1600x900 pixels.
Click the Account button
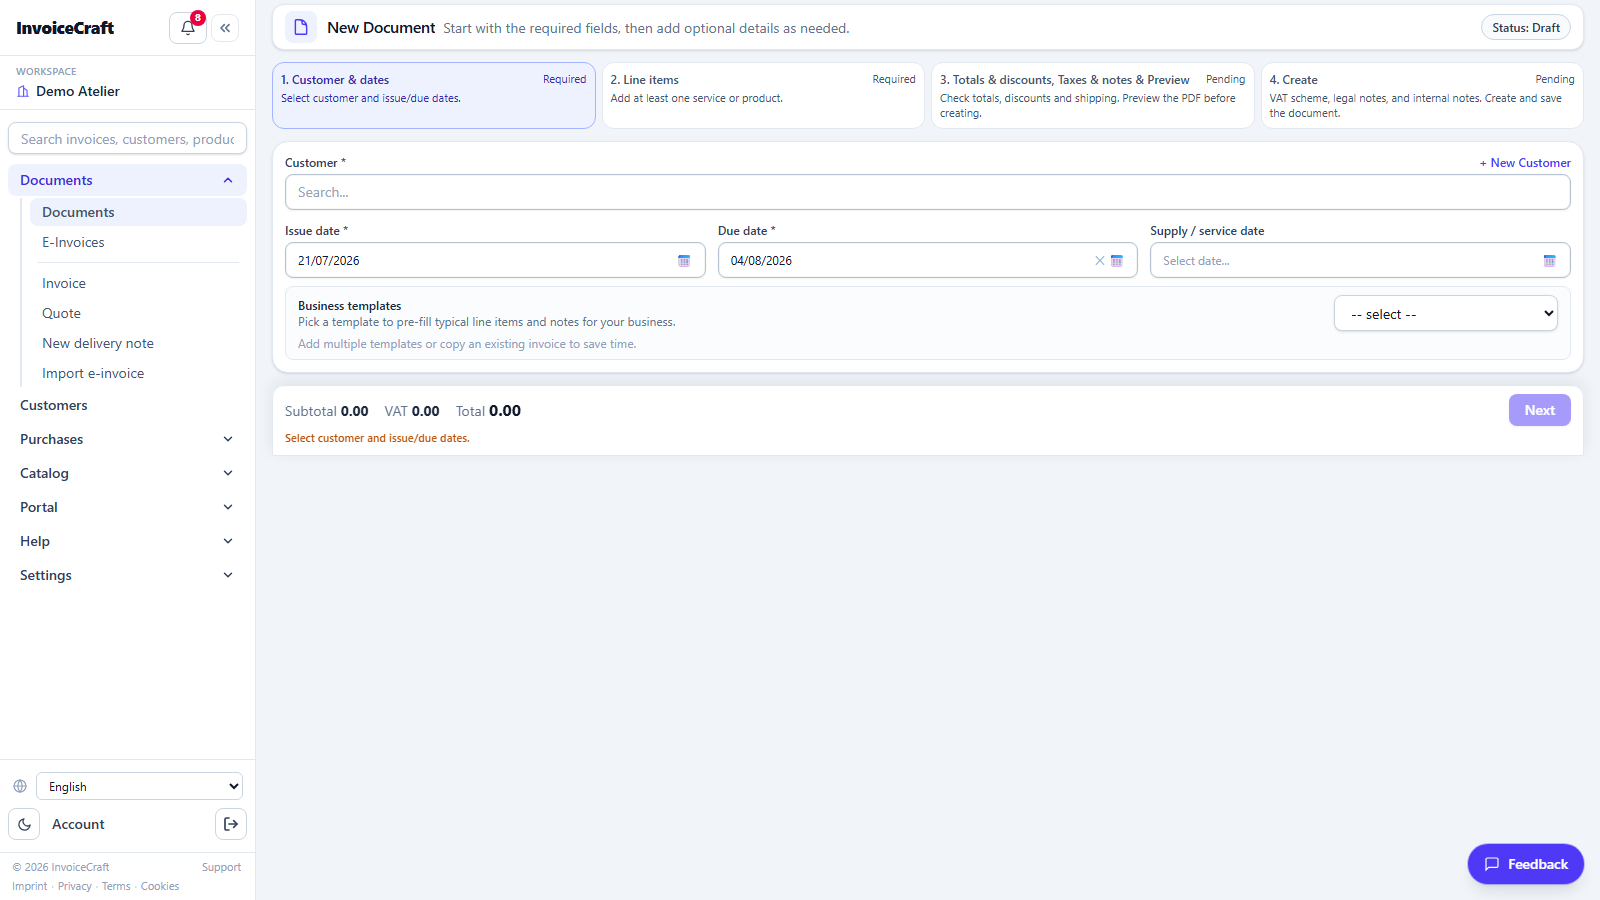coord(78,824)
